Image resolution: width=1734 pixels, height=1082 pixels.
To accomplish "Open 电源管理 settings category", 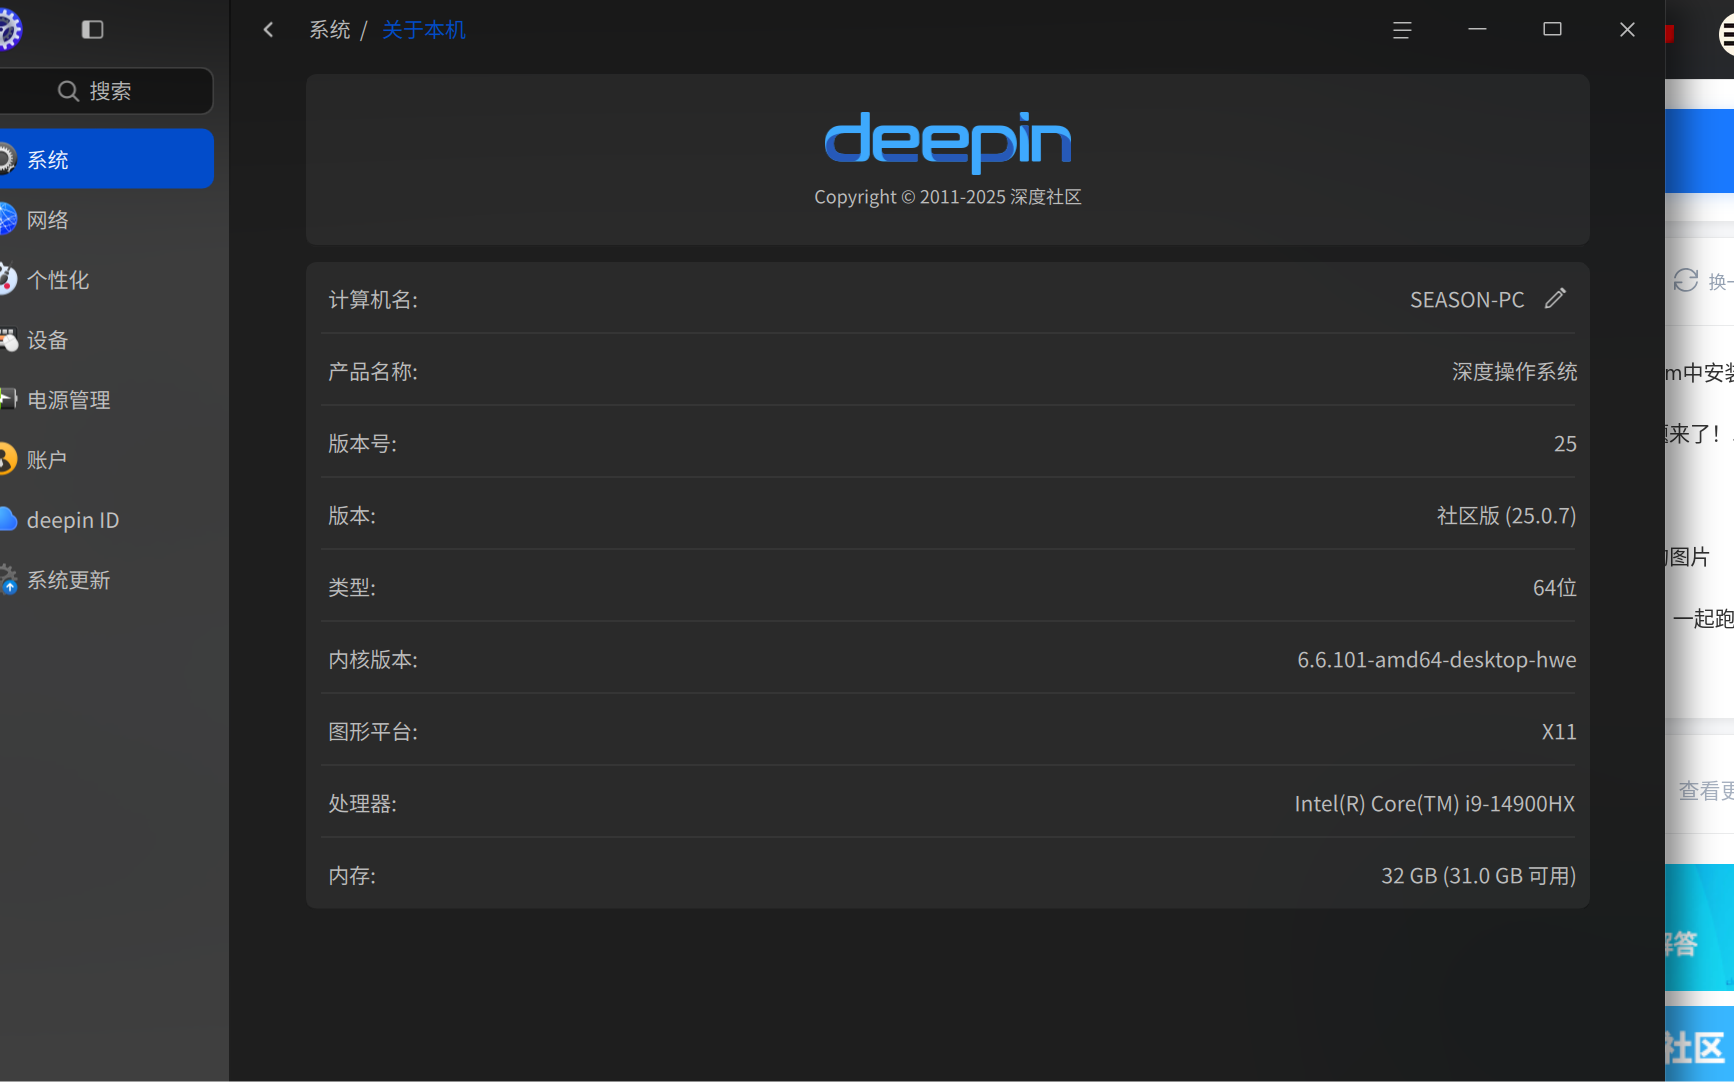I will pyautogui.click(x=106, y=399).
